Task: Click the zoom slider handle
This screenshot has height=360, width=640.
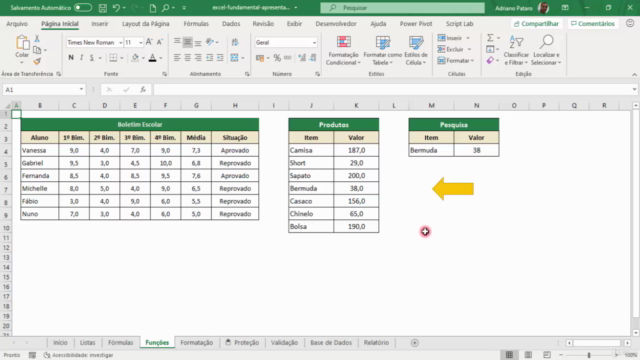Action: 589,355
